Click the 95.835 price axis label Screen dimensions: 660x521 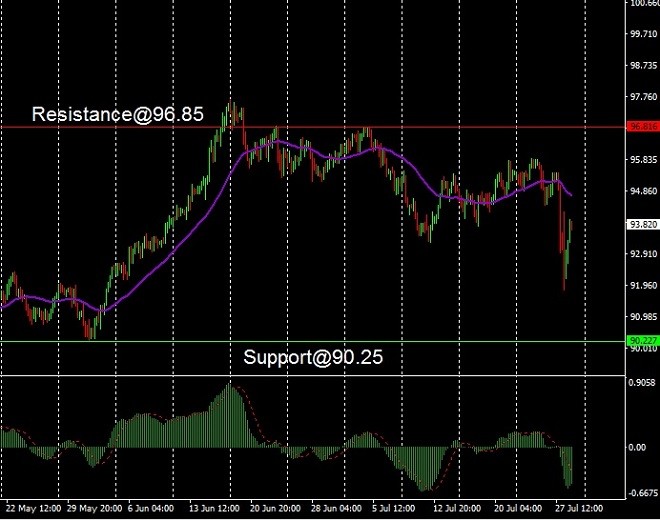[644, 160]
